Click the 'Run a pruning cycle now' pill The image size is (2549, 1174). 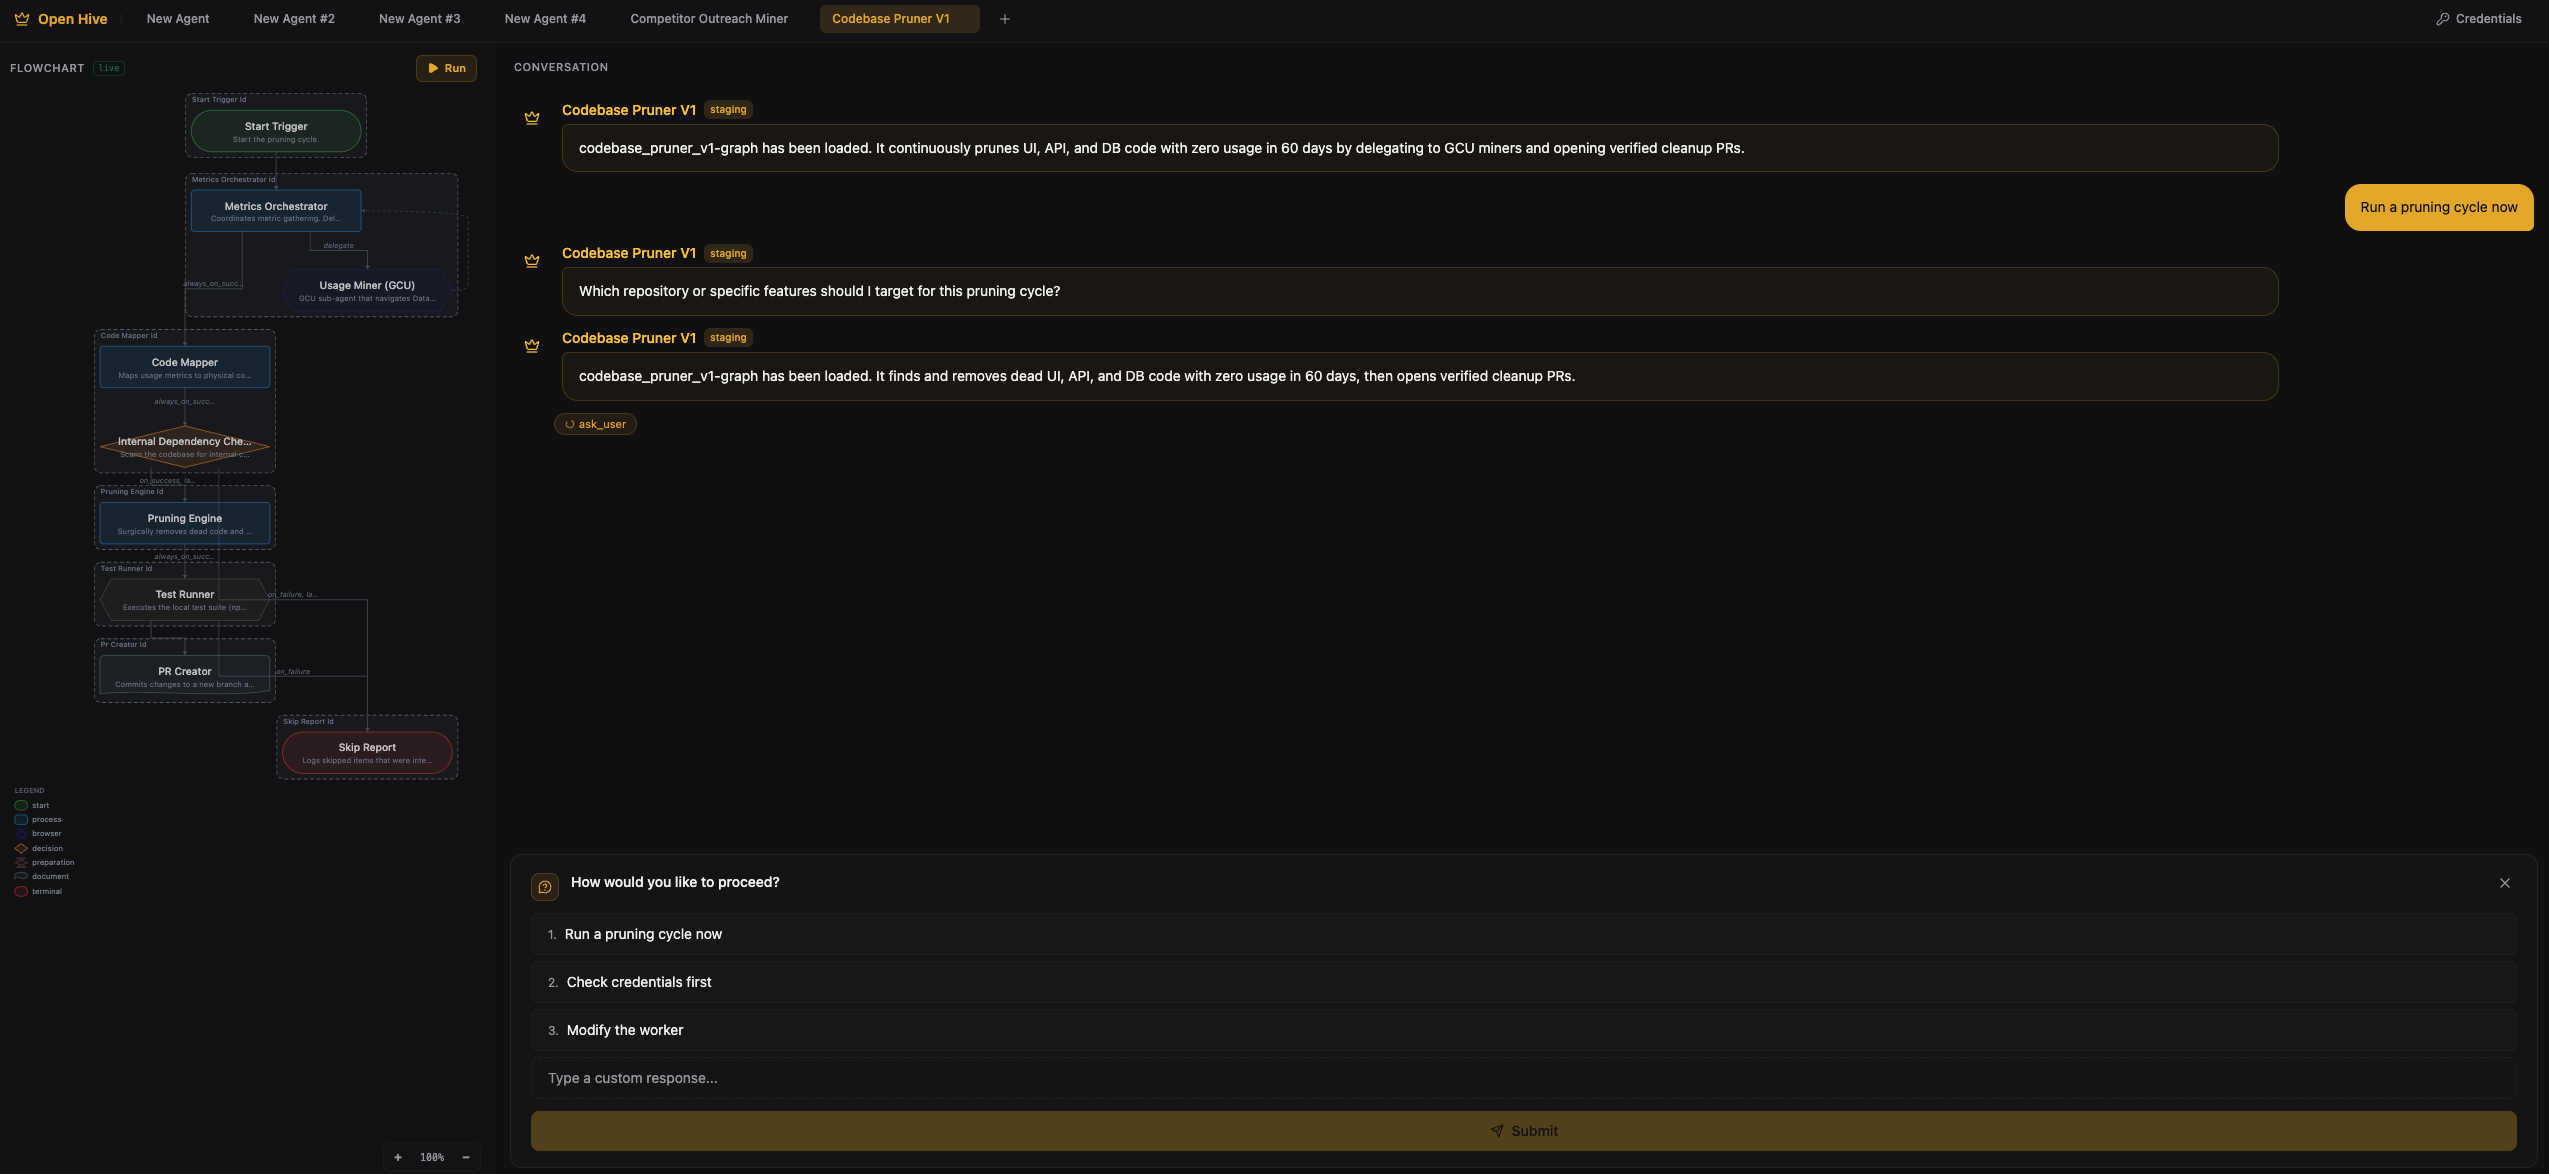[x=2437, y=207]
